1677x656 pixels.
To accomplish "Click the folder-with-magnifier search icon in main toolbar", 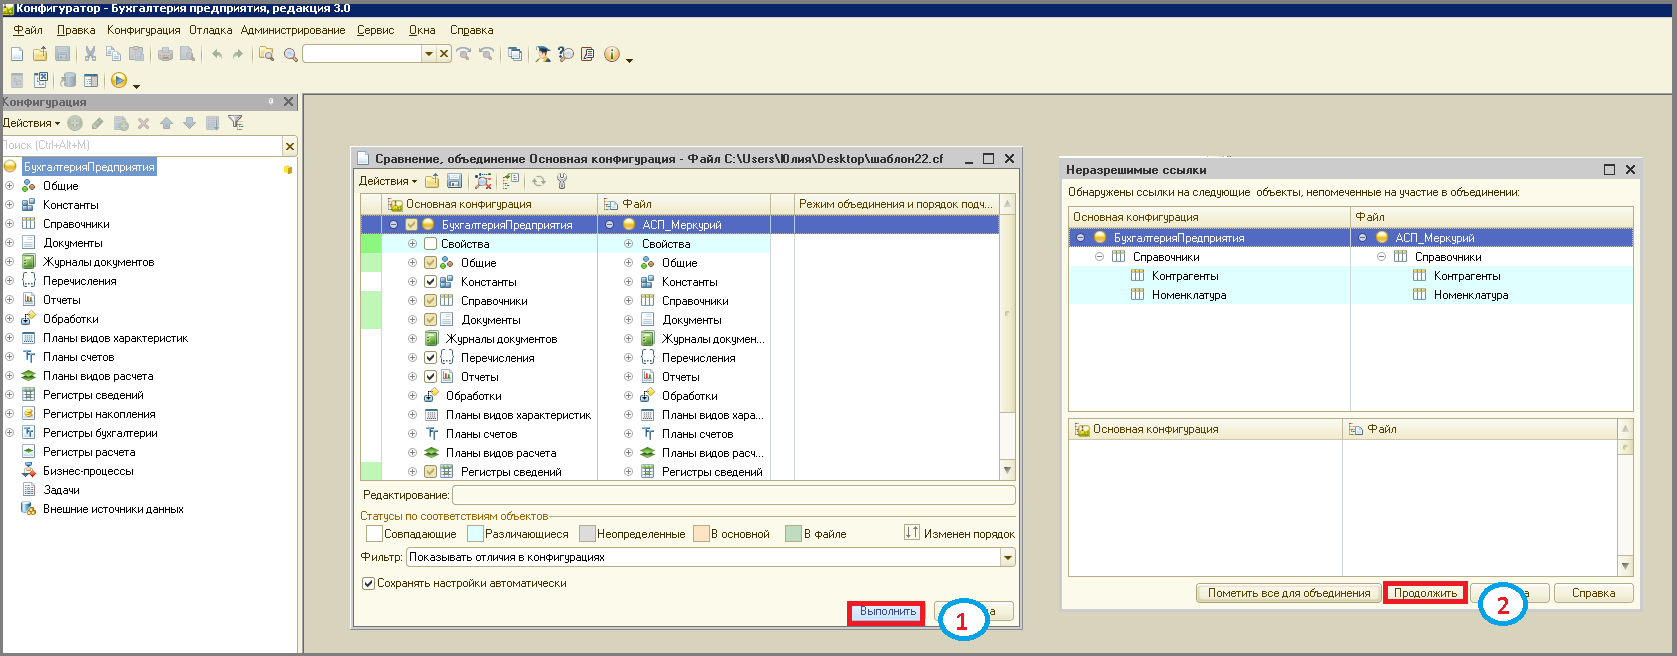I will pyautogui.click(x=266, y=54).
